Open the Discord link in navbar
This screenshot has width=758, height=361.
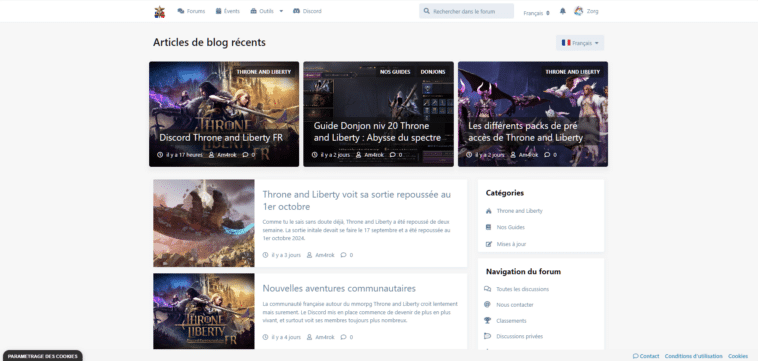pyautogui.click(x=307, y=11)
